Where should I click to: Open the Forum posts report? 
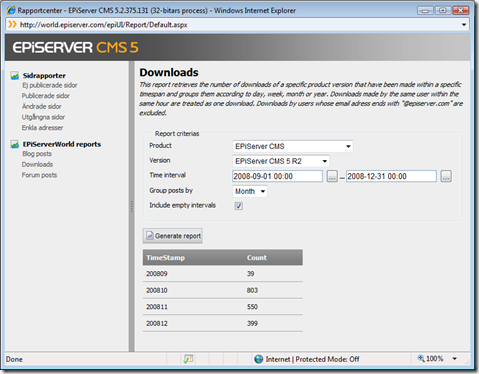tap(39, 175)
